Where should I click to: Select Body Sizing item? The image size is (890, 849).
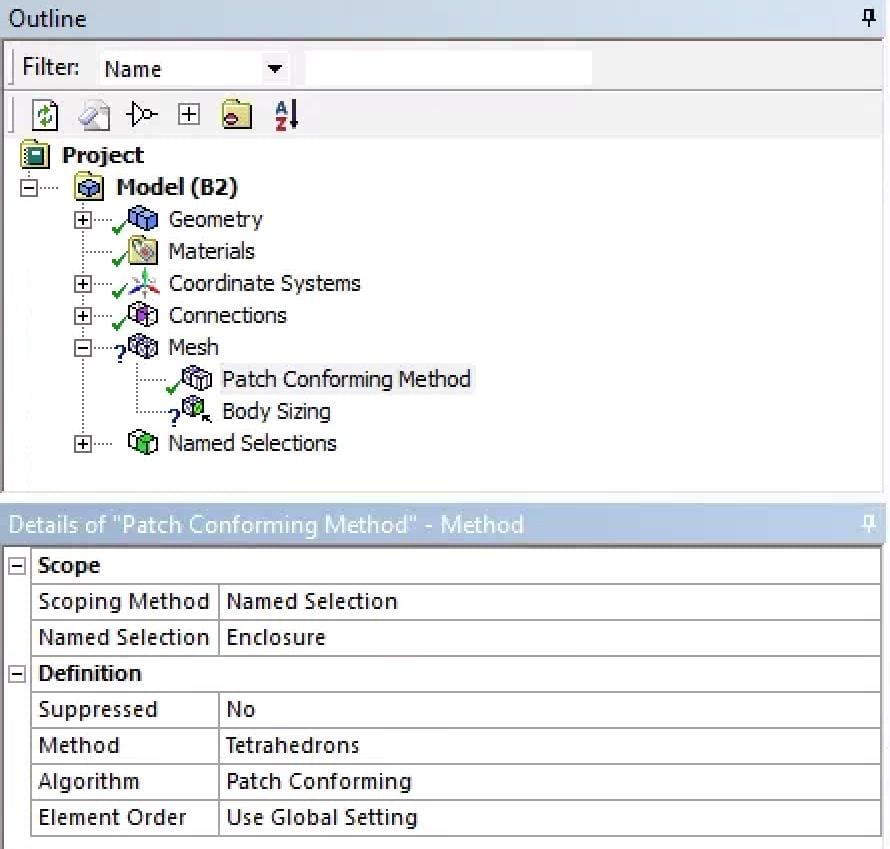(x=276, y=411)
